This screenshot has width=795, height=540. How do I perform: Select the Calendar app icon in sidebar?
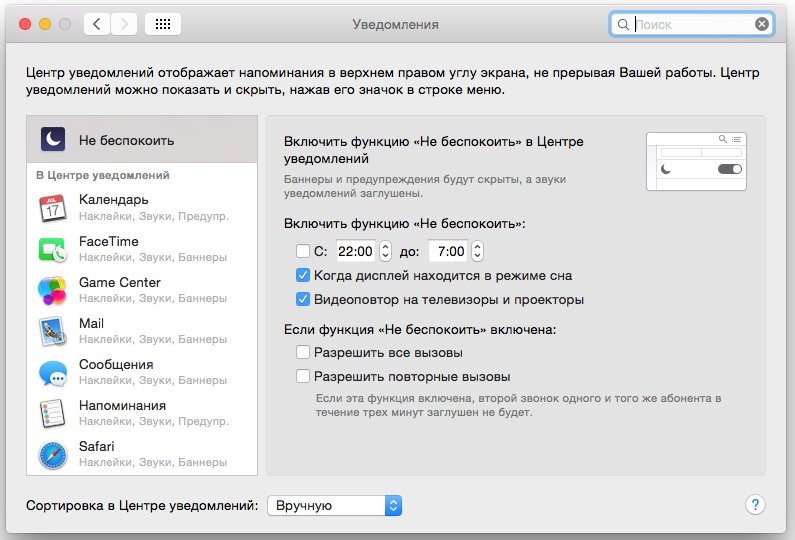coord(52,208)
